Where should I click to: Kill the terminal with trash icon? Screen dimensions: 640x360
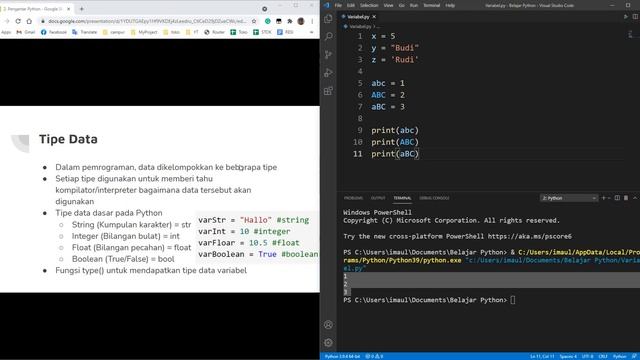626,198
